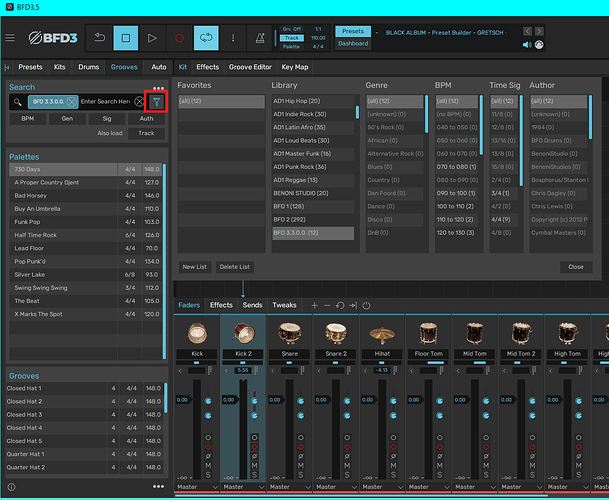The width and height of the screenshot is (609, 500).
Task: Click the mixer power icon
Action: point(366,305)
